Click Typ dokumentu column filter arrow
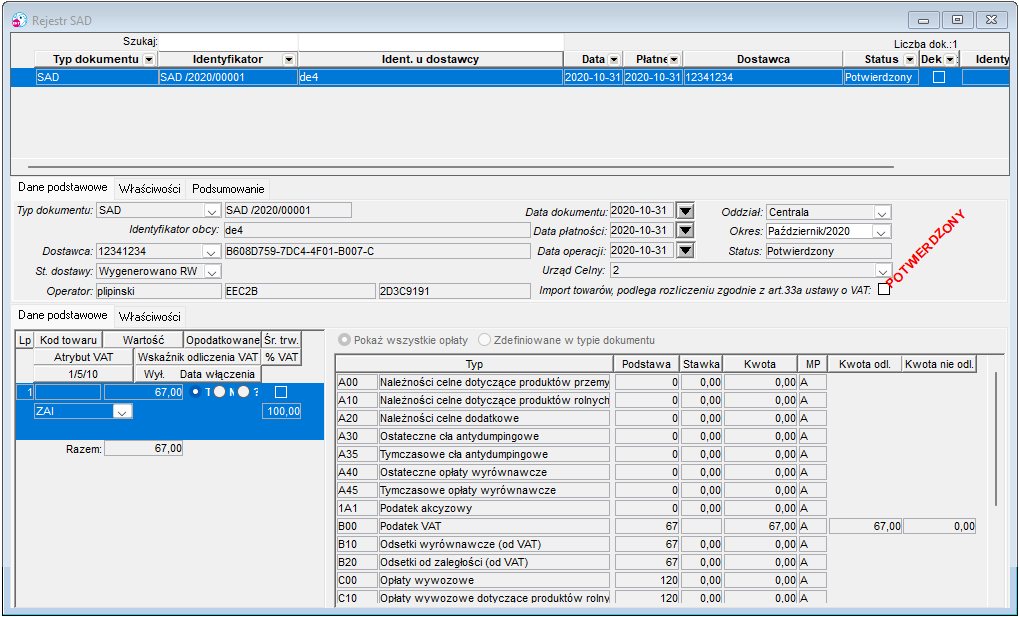 [149, 60]
